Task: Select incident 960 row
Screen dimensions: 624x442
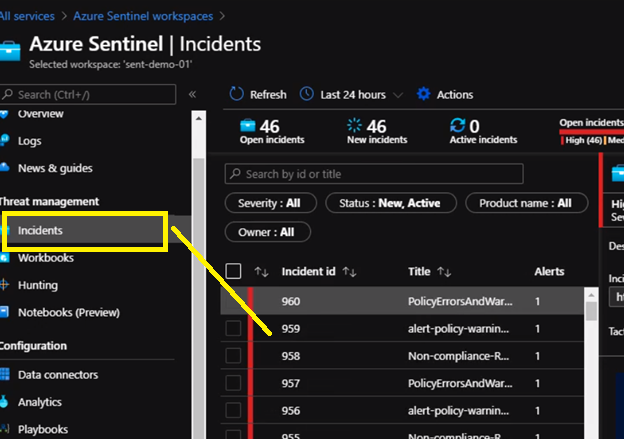Action: (x=402, y=301)
